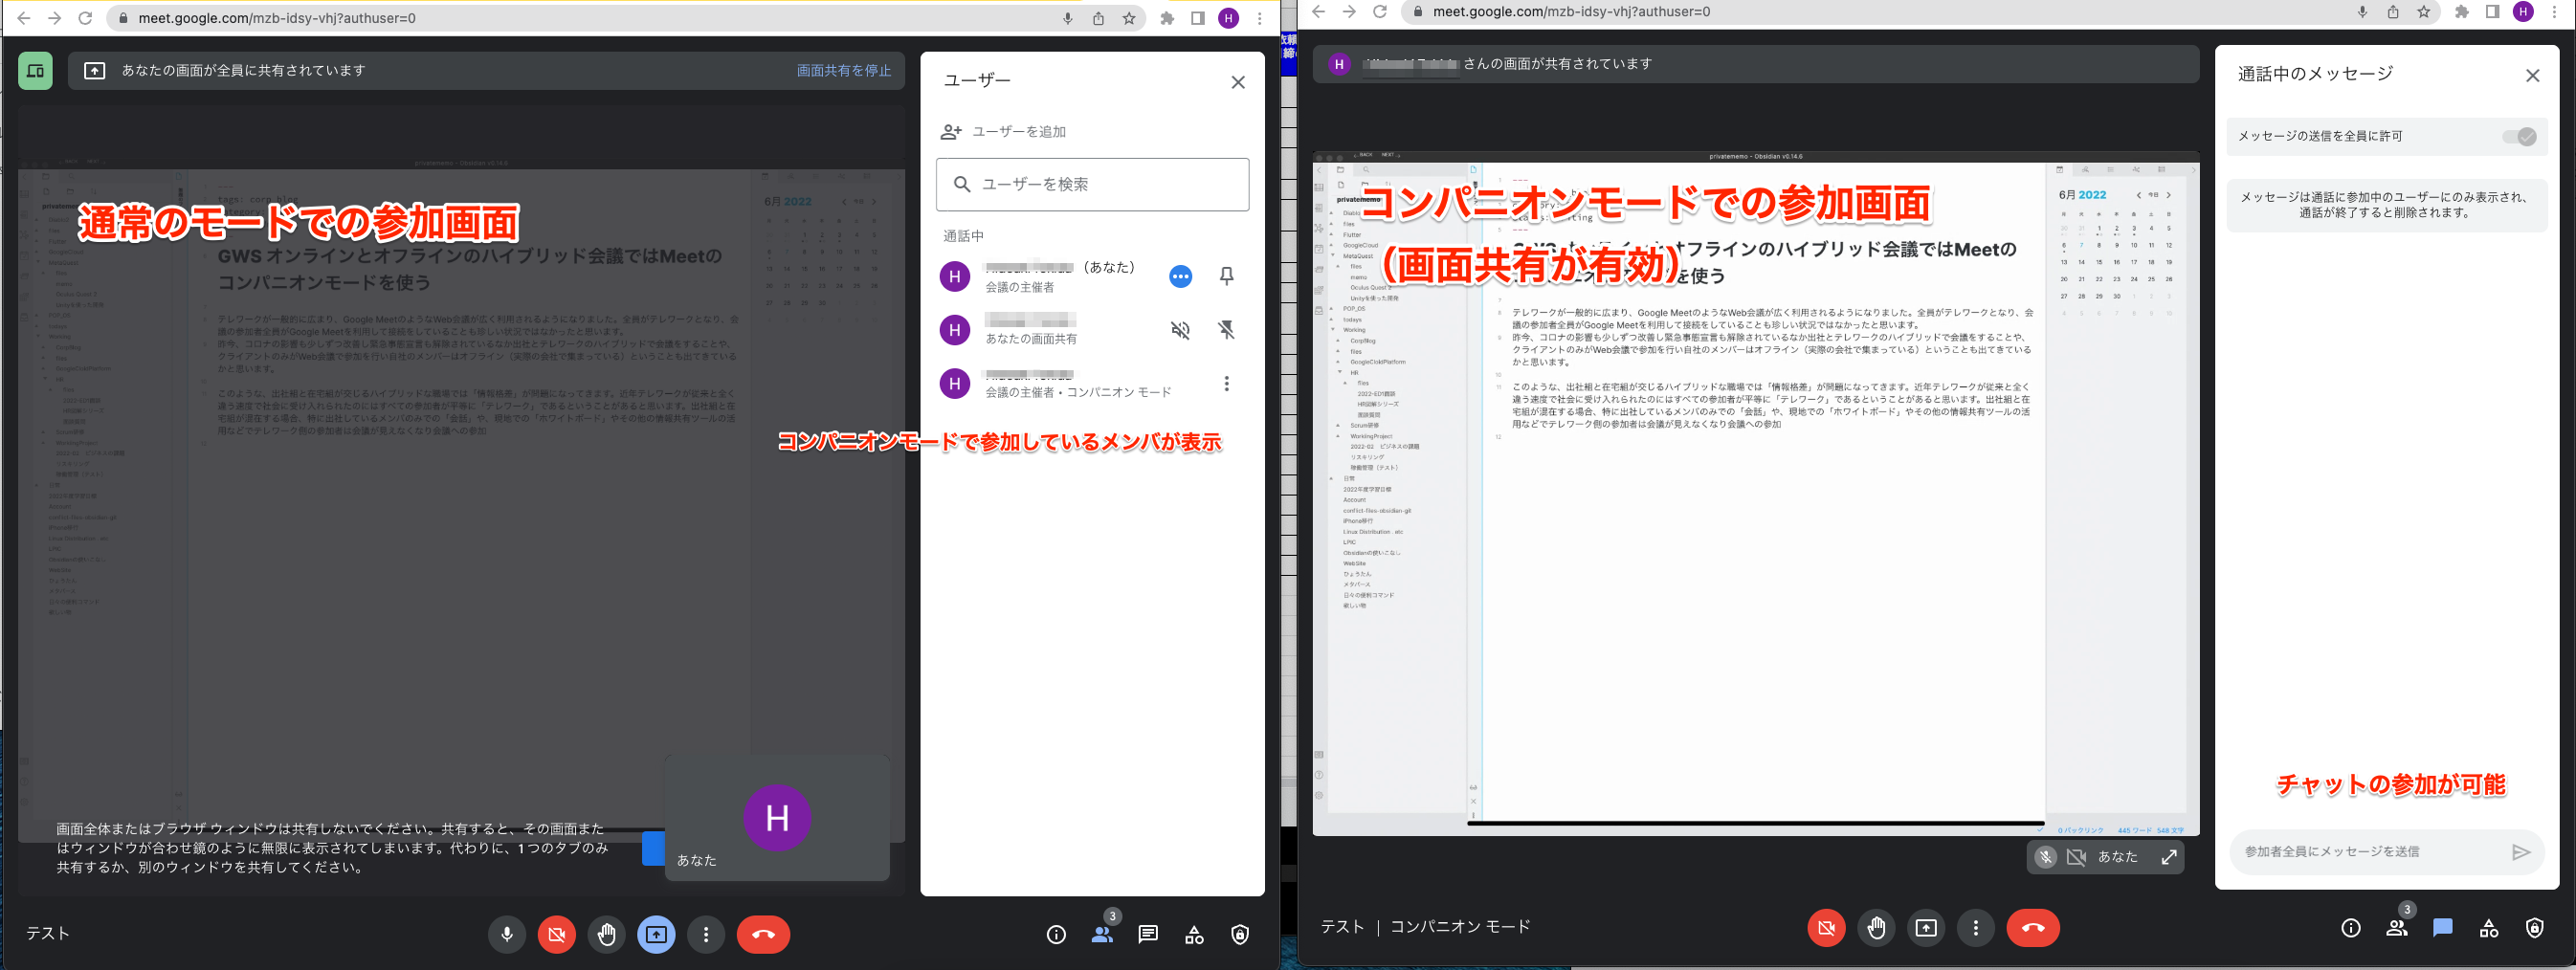This screenshot has height=970, width=2576.
Task: Turn on camera in companion mode window
Action: pos(1826,928)
